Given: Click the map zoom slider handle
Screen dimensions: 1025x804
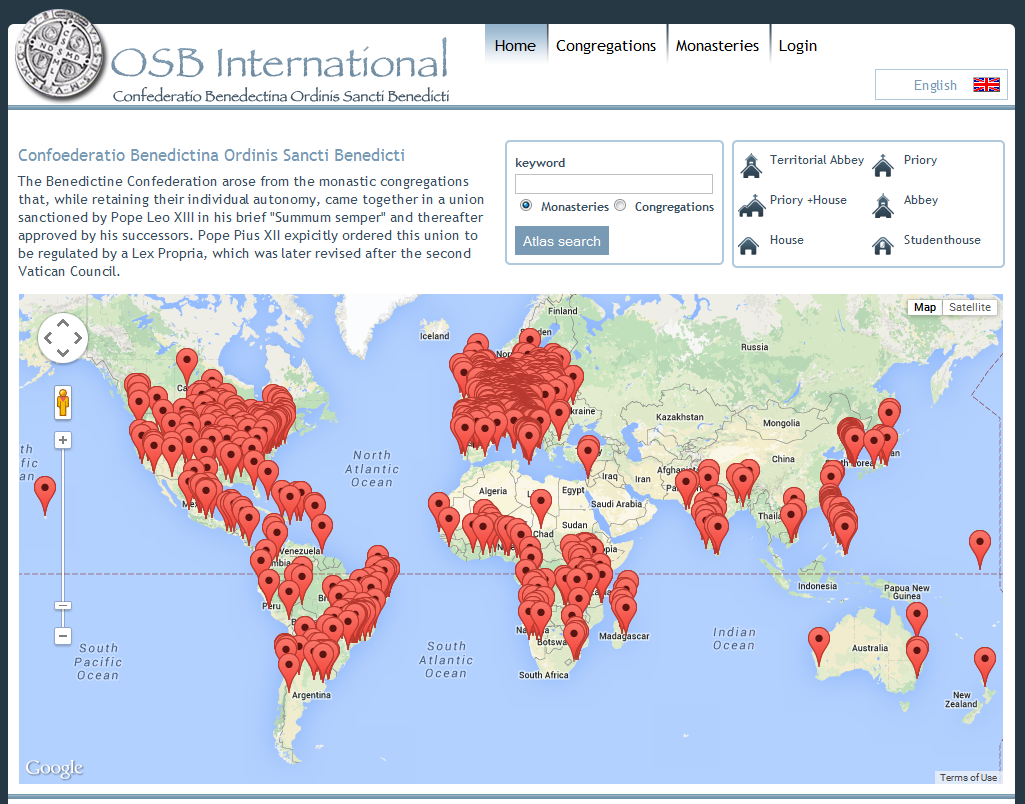Looking at the screenshot, I should coord(63,606).
